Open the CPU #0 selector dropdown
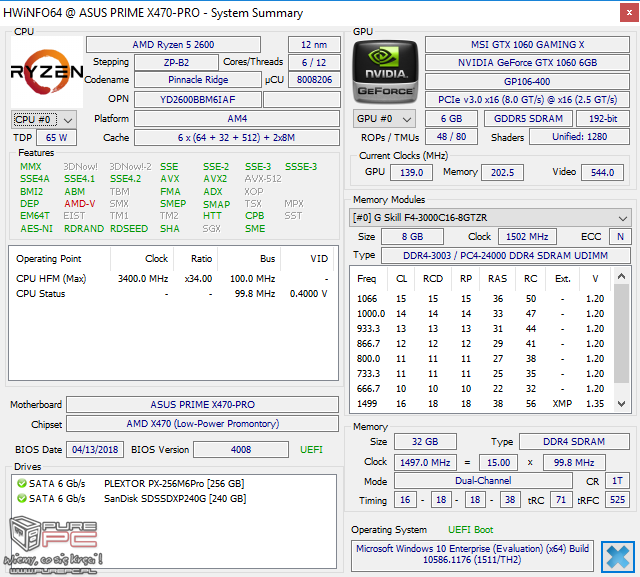The height and width of the screenshot is (577, 640). [44, 120]
